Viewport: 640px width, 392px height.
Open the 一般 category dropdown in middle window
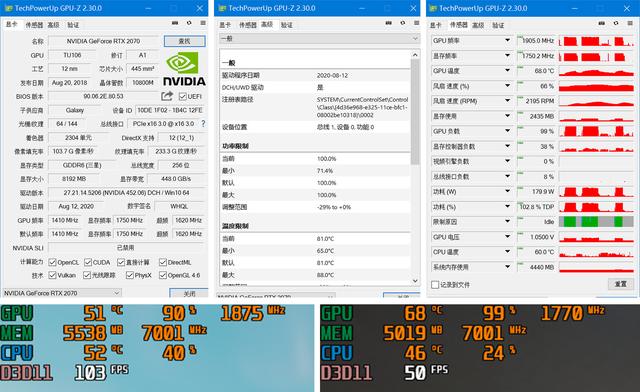[320, 38]
